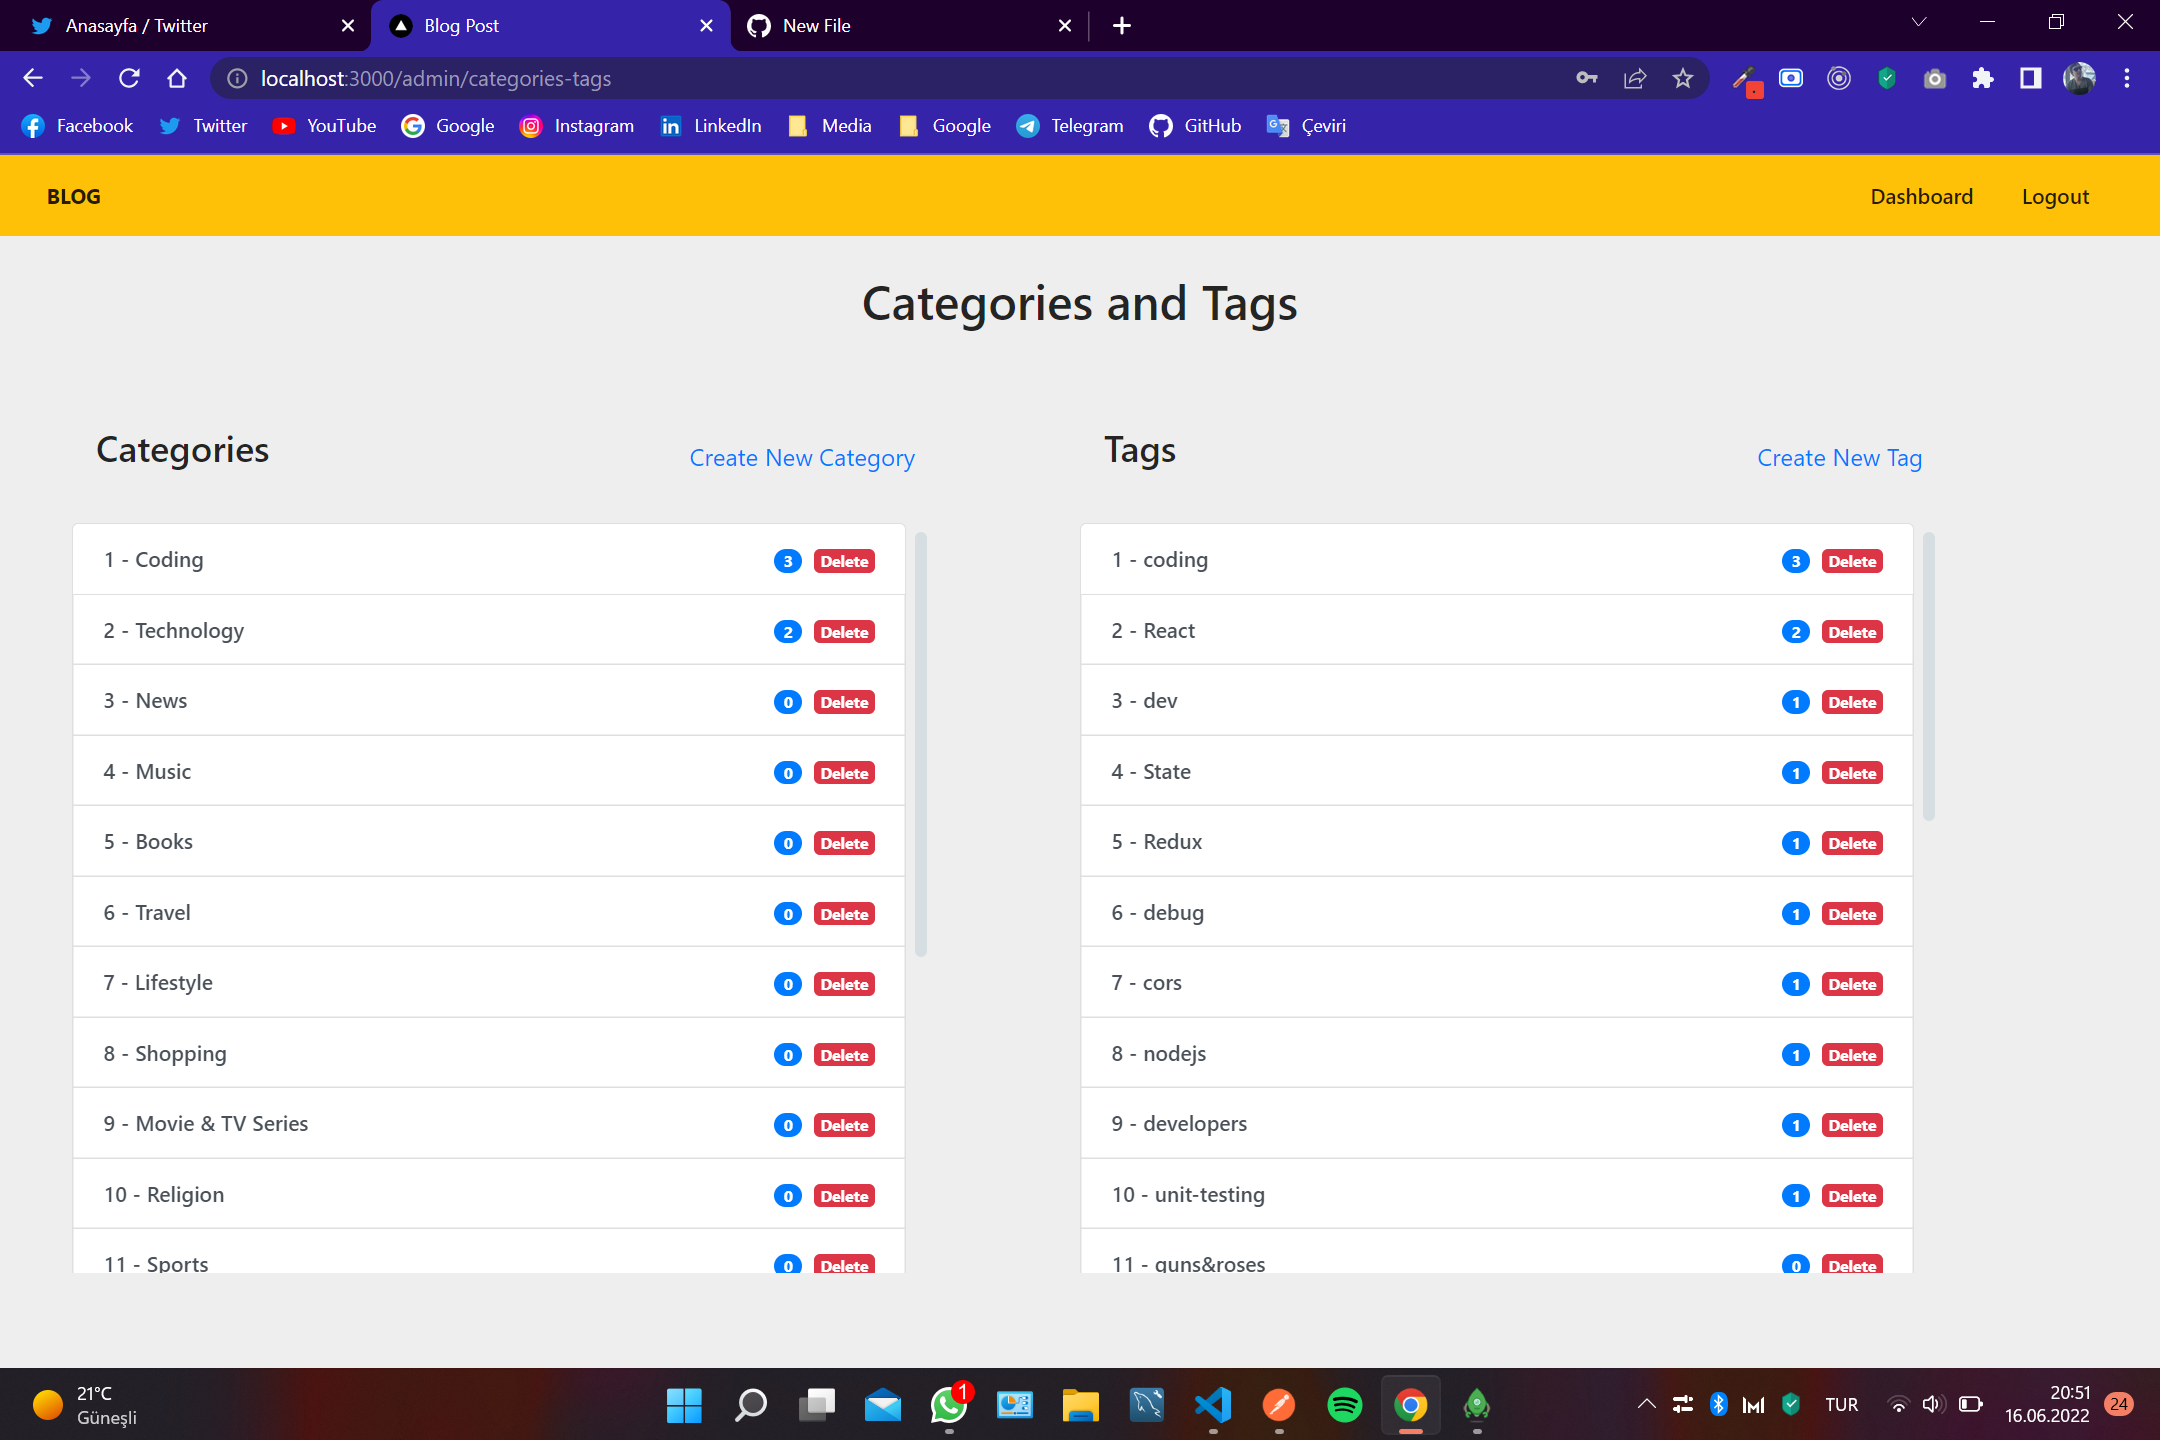Image resolution: width=2160 pixels, height=1440 pixels.
Task: Click the Create New Category link
Action: click(802, 458)
